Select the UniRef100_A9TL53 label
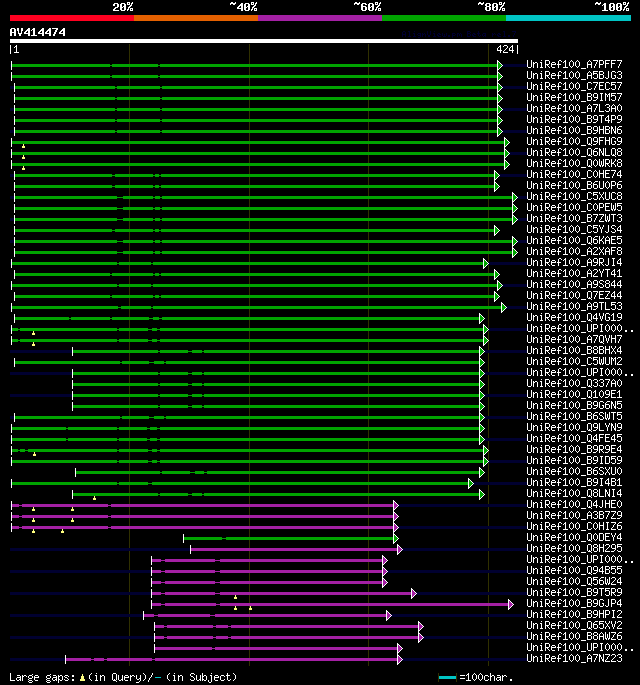 click(x=574, y=306)
